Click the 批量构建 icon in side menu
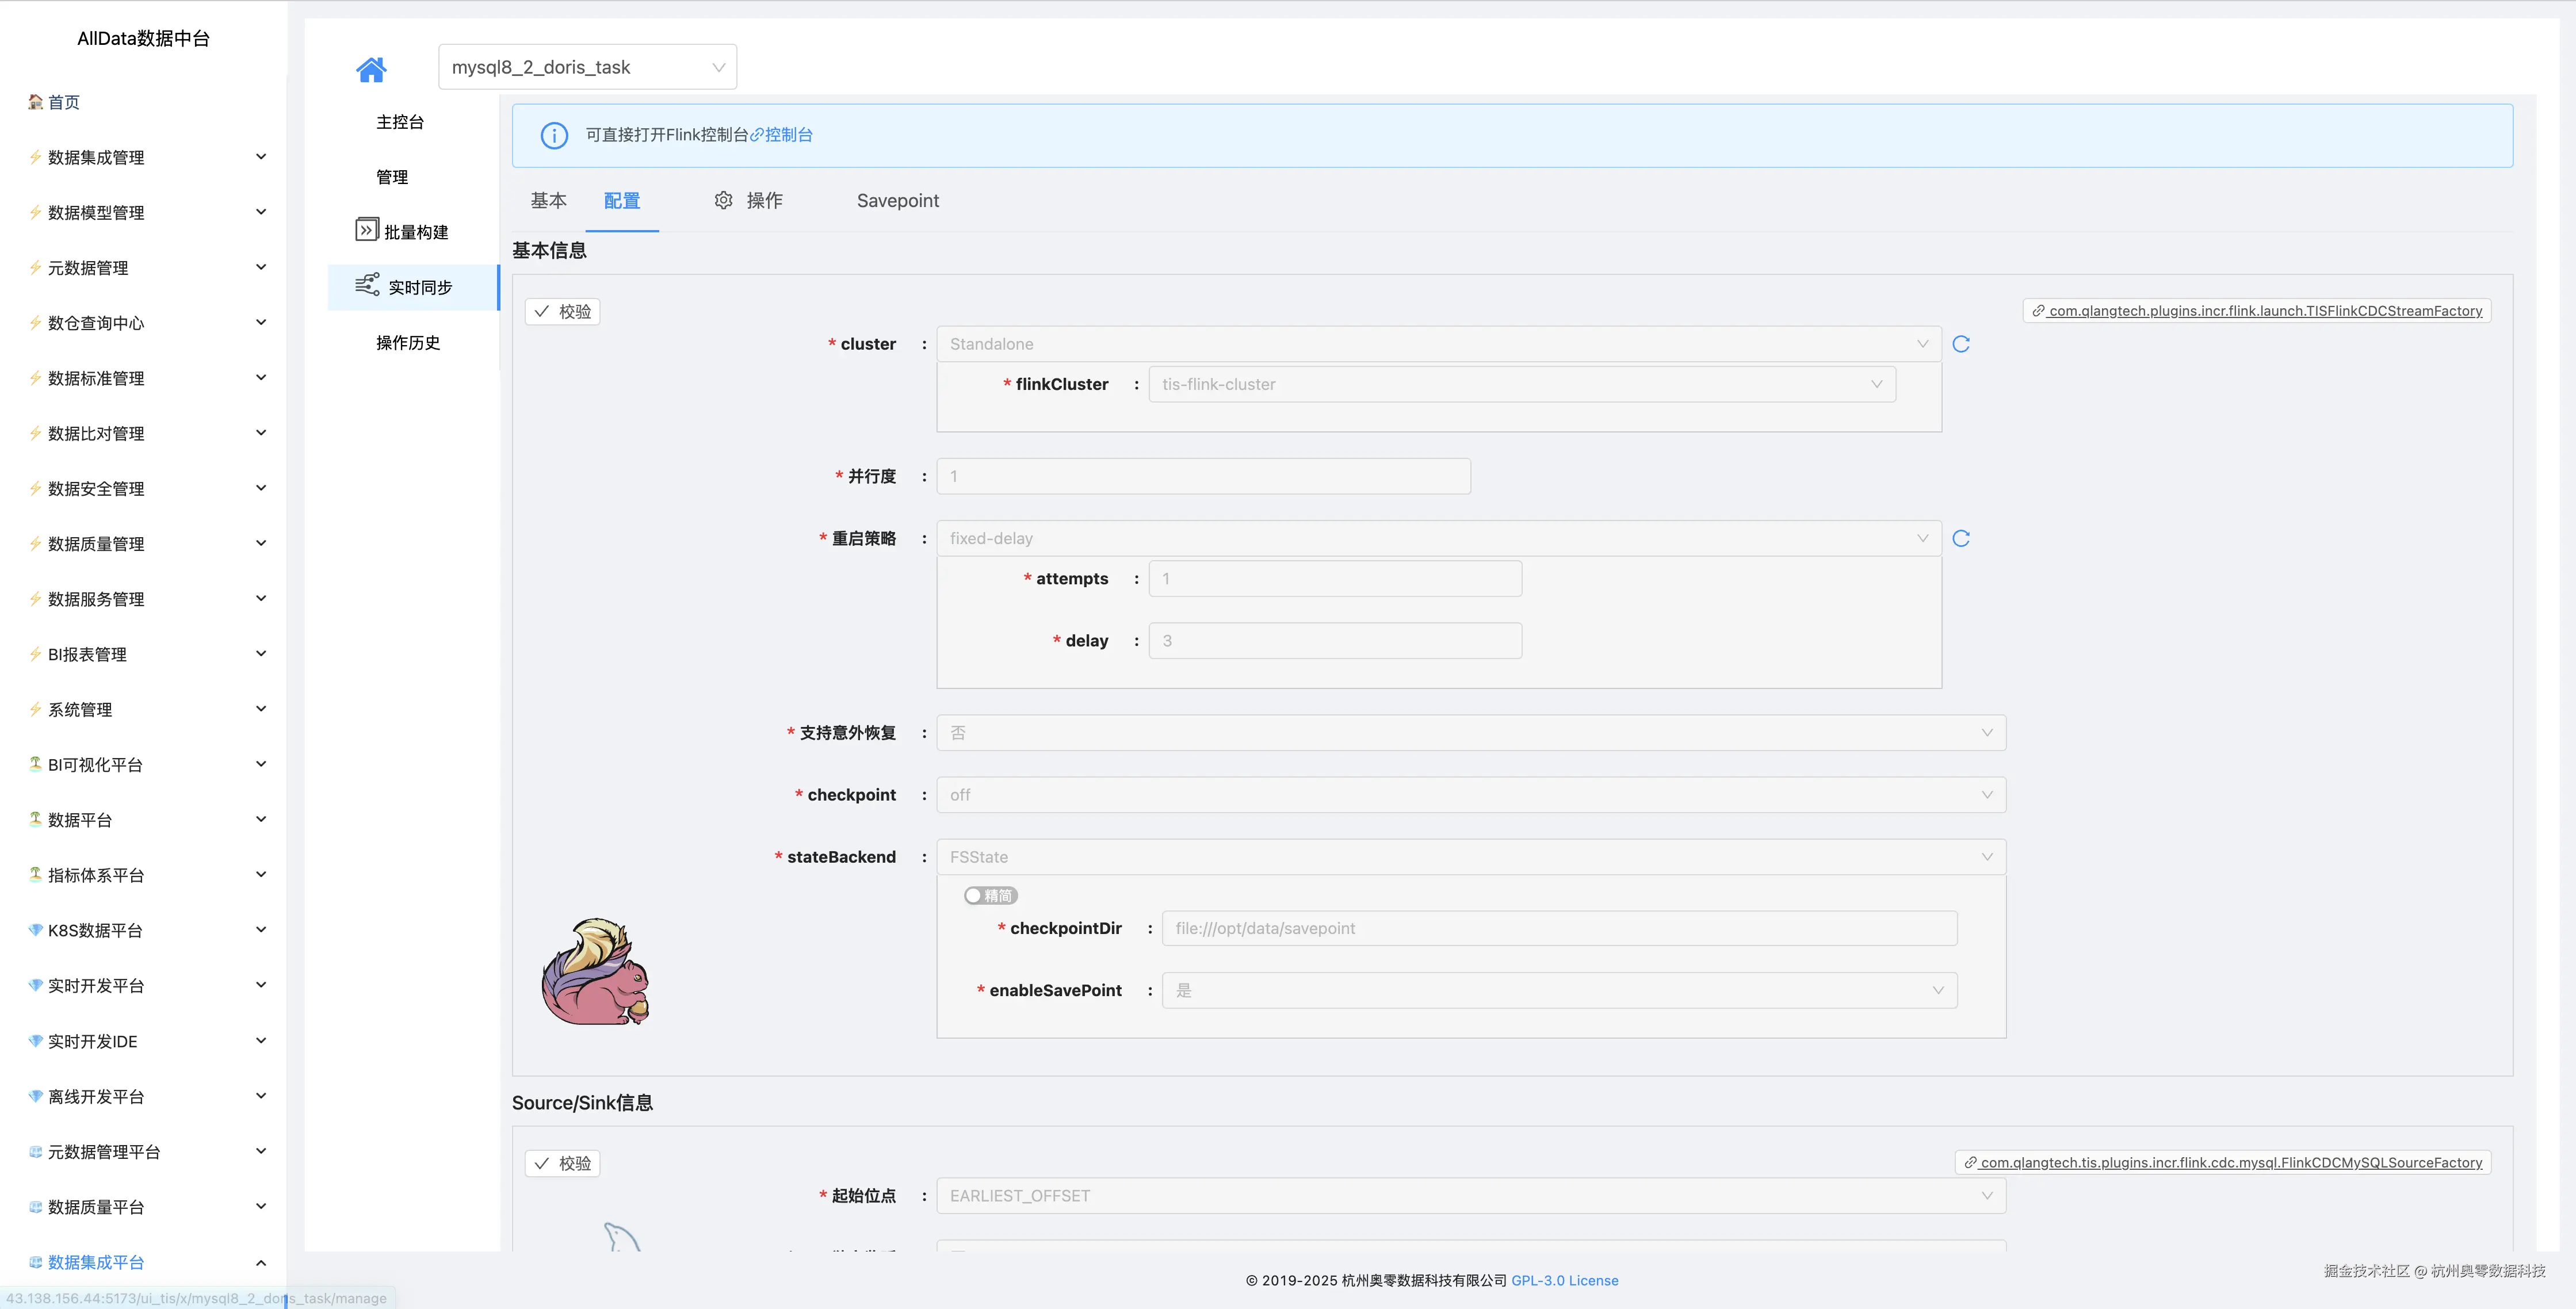2576x1309 pixels. pyautogui.click(x=367, y=231)
